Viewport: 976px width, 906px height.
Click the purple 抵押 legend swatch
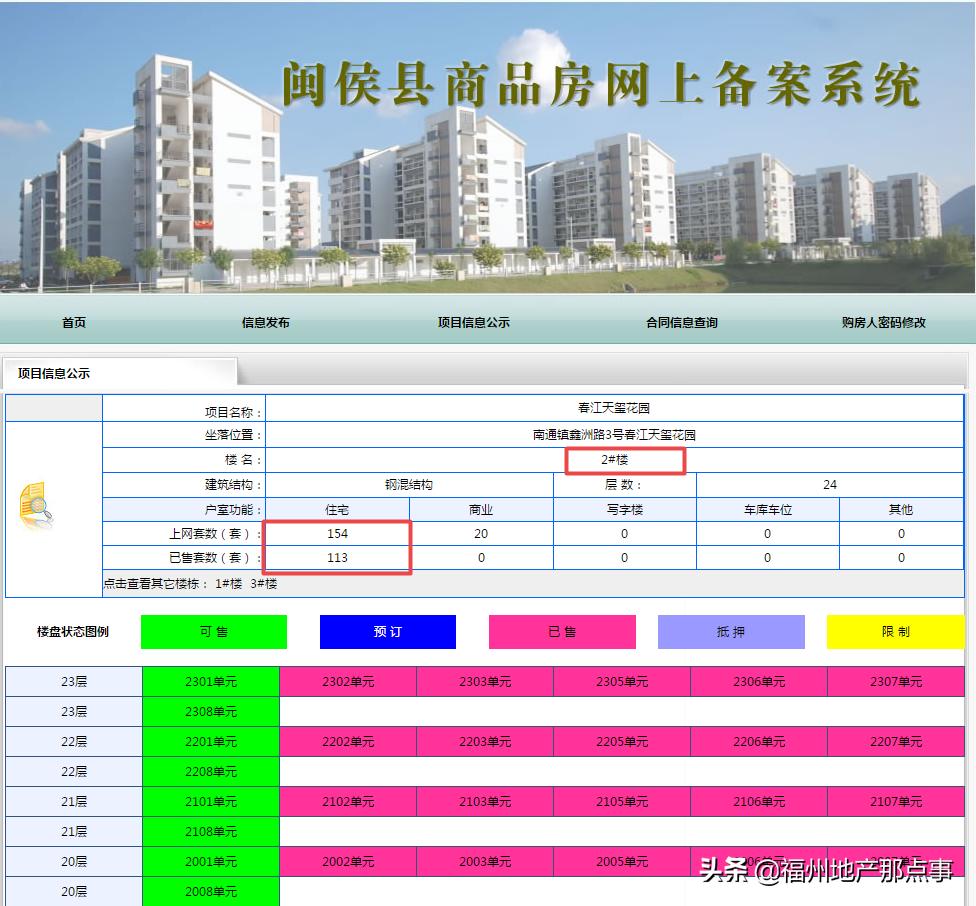point(733,632)
